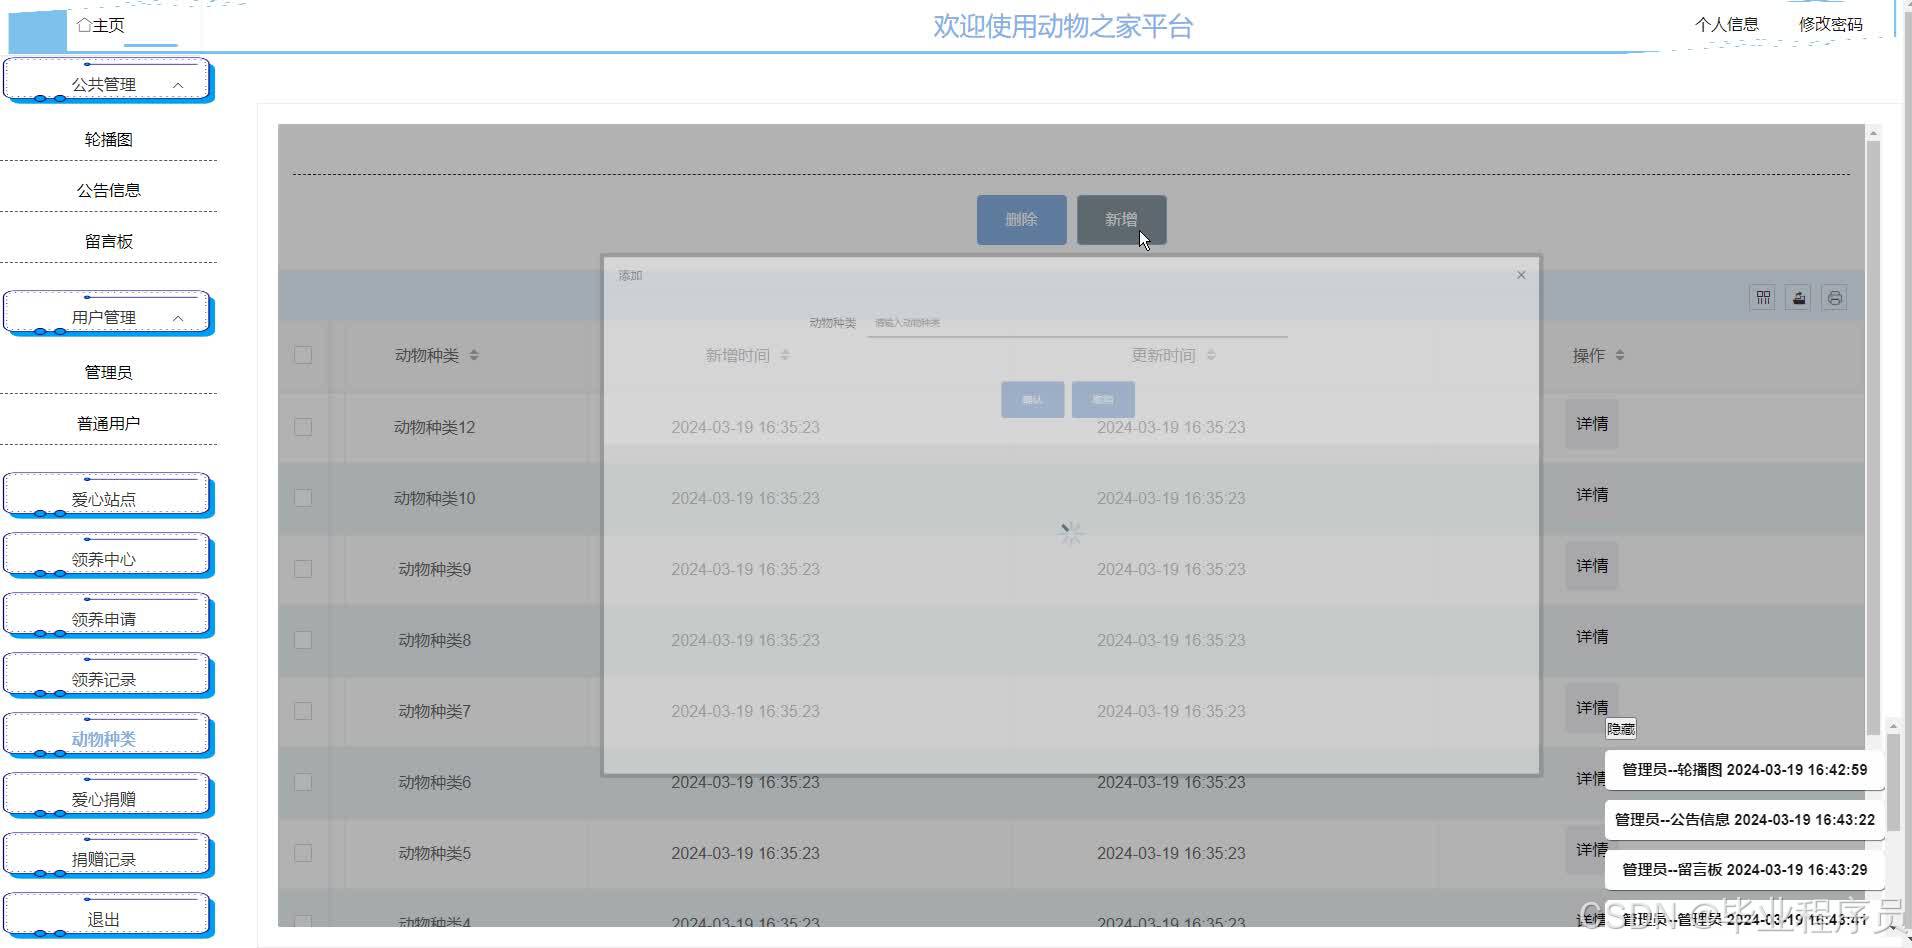This screenshot has height=948, width=1912.
Task: Click 详情 for the 动物种类8 row
Action: pyautogui.click(x=1591, y=637)
